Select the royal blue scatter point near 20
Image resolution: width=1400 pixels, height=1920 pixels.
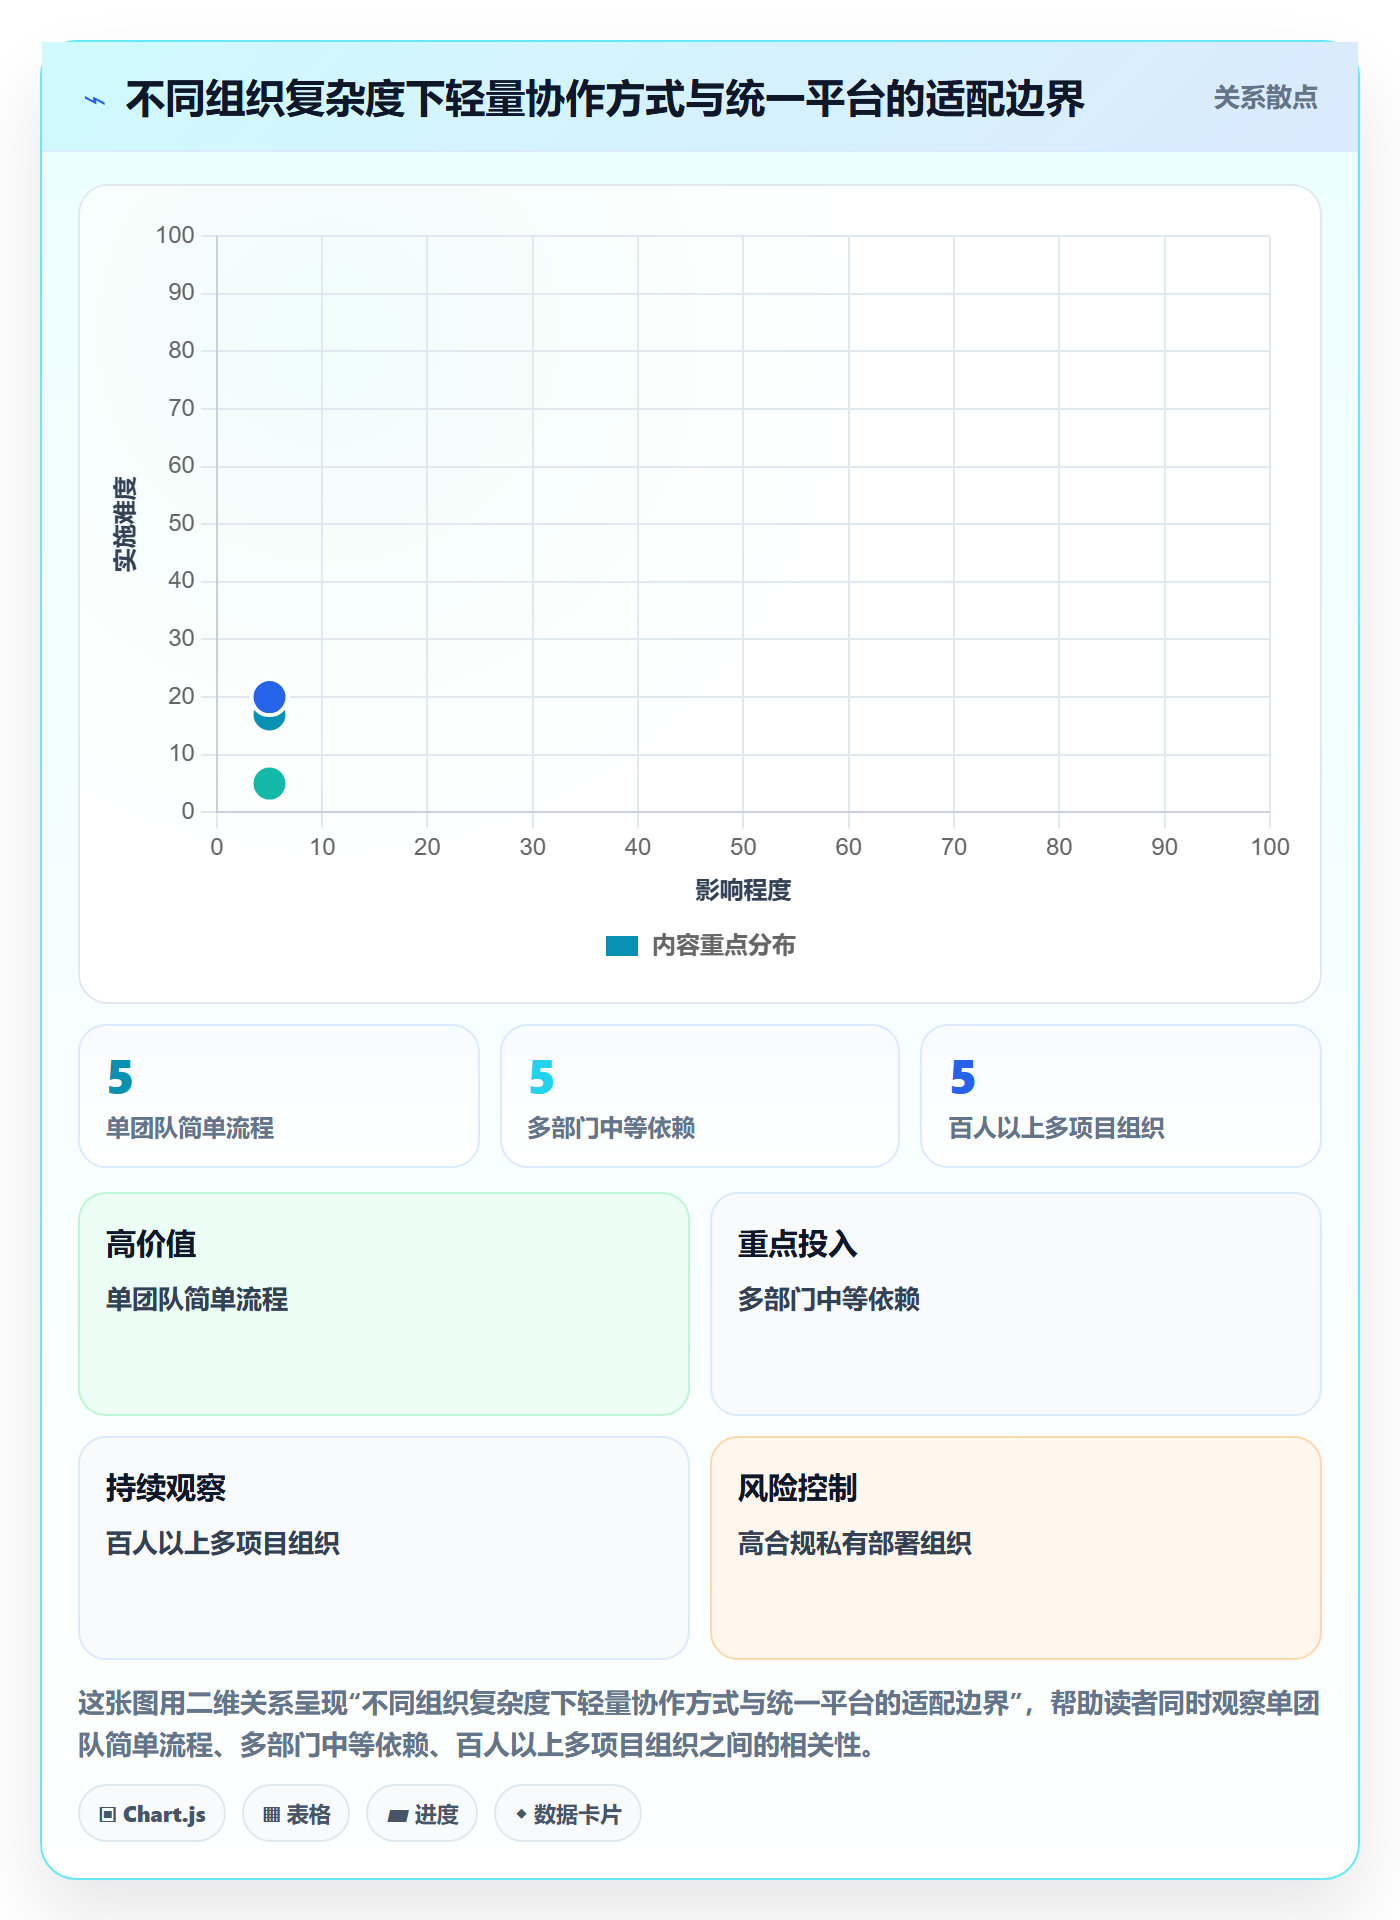click(x=269, y=696)
